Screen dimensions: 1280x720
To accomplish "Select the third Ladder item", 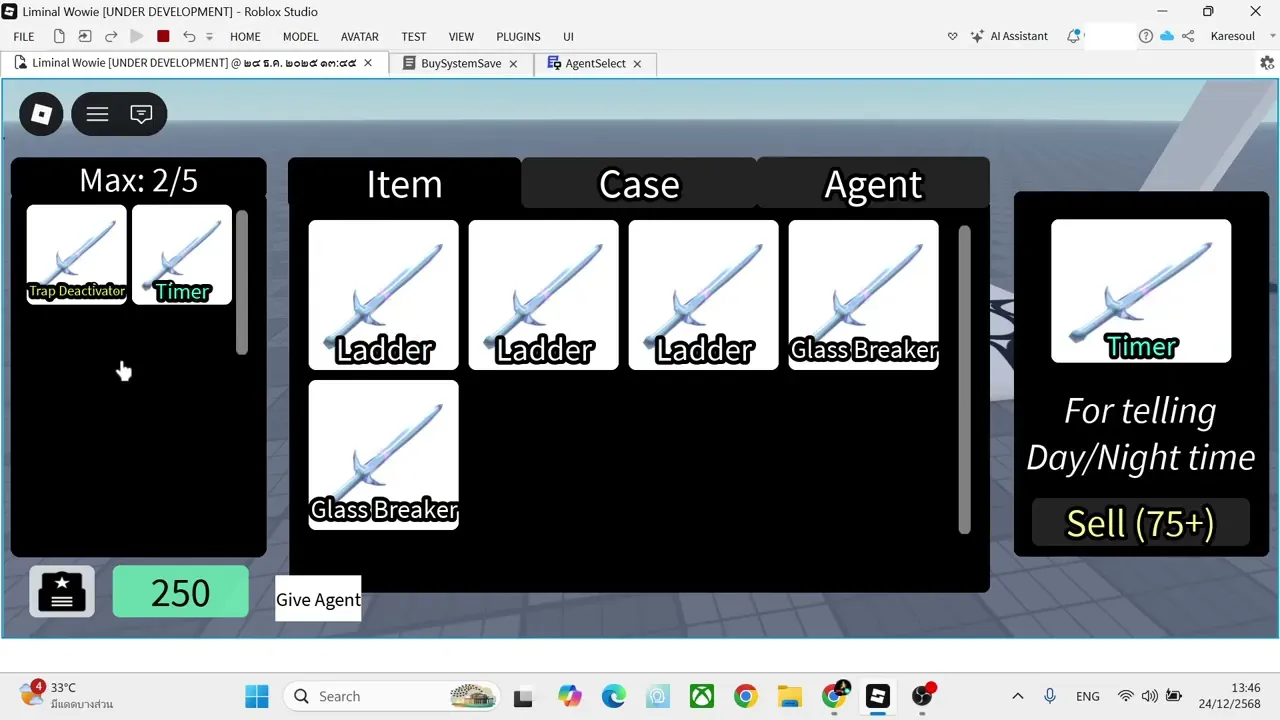I will tap(704, 295).
